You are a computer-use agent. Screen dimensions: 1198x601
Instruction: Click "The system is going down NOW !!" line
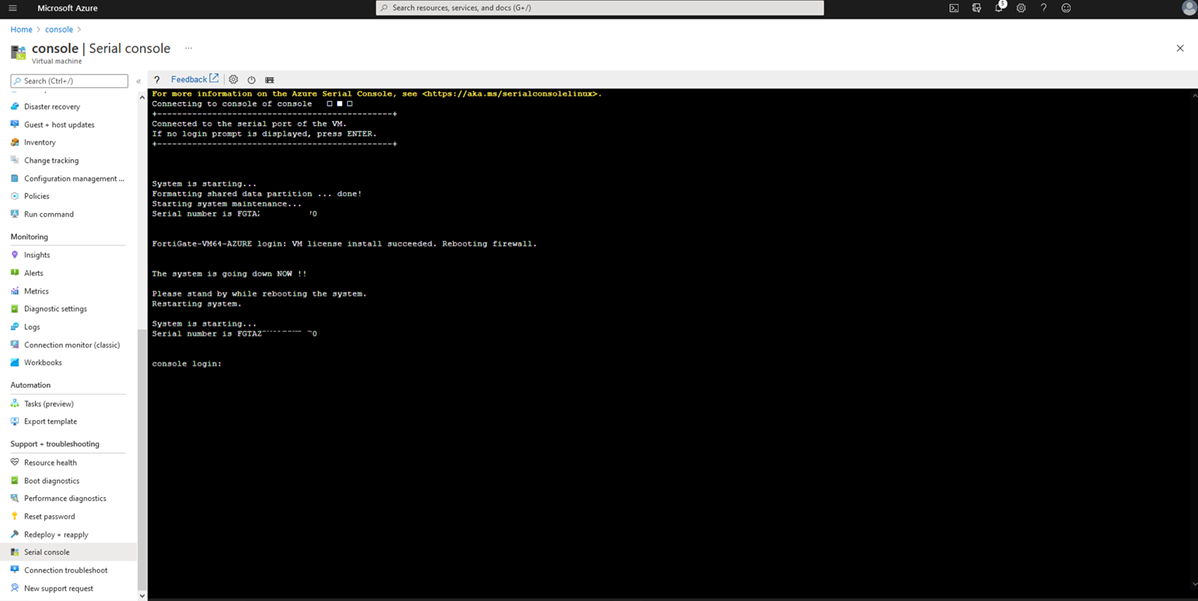pyautogui.click(x=229, y=273)
